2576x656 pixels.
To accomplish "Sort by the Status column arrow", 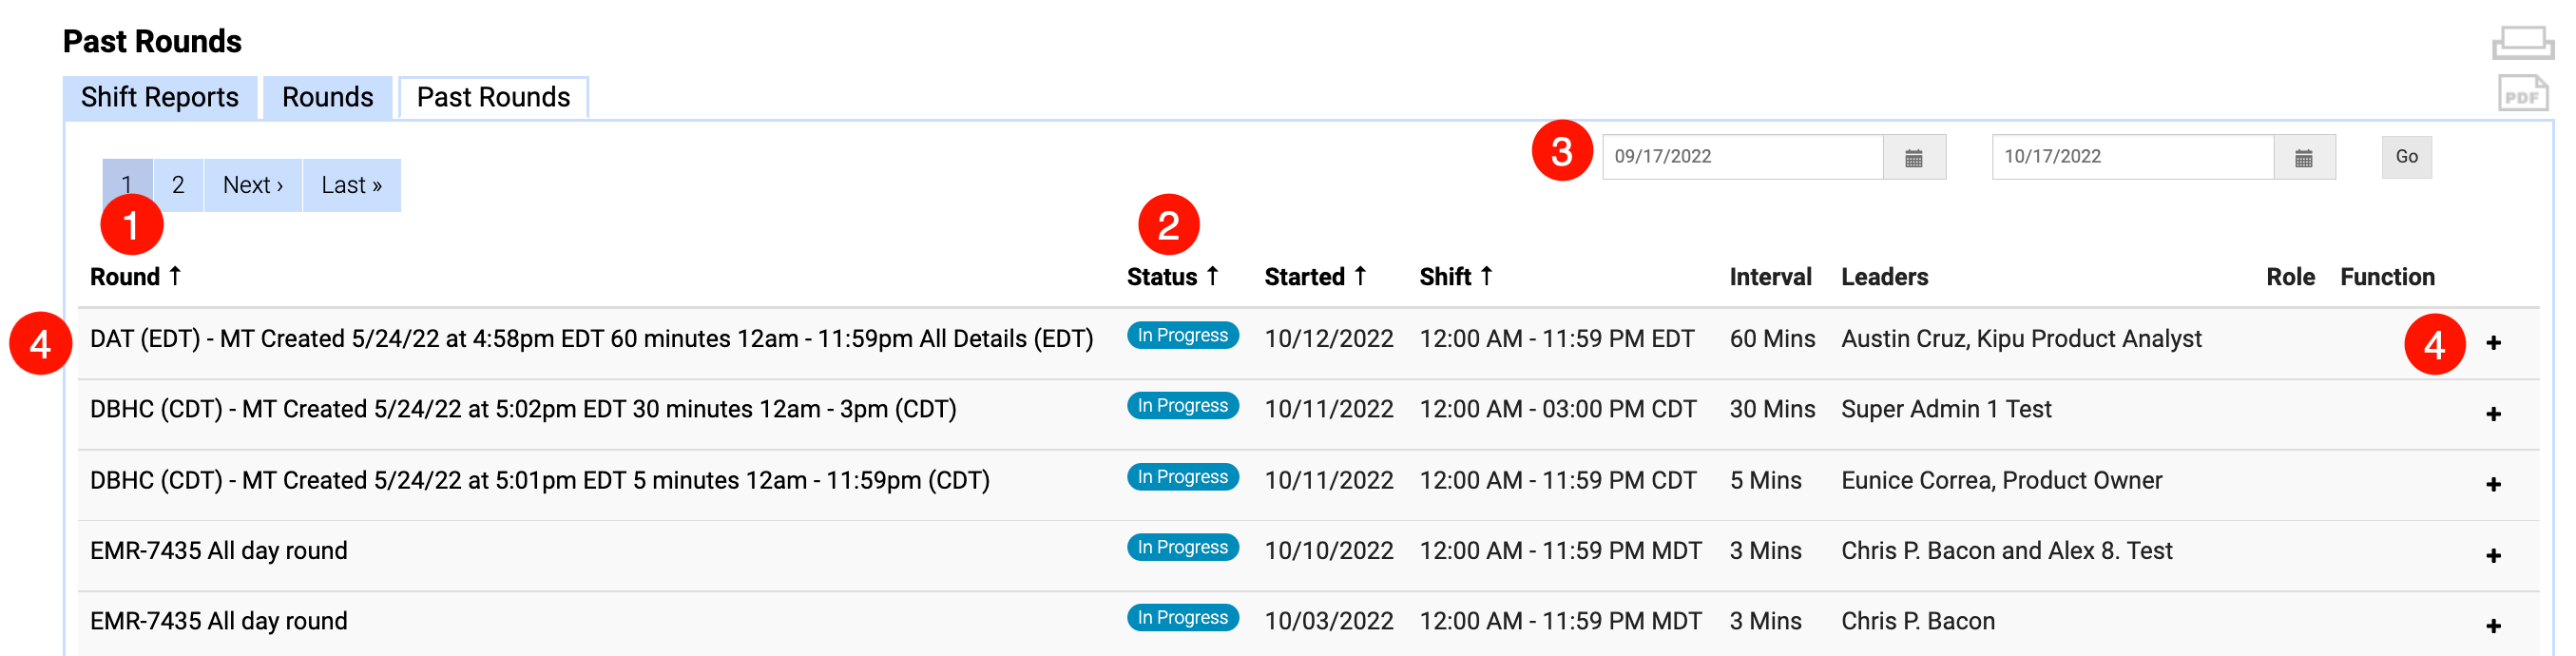I will click(1212, 276).
